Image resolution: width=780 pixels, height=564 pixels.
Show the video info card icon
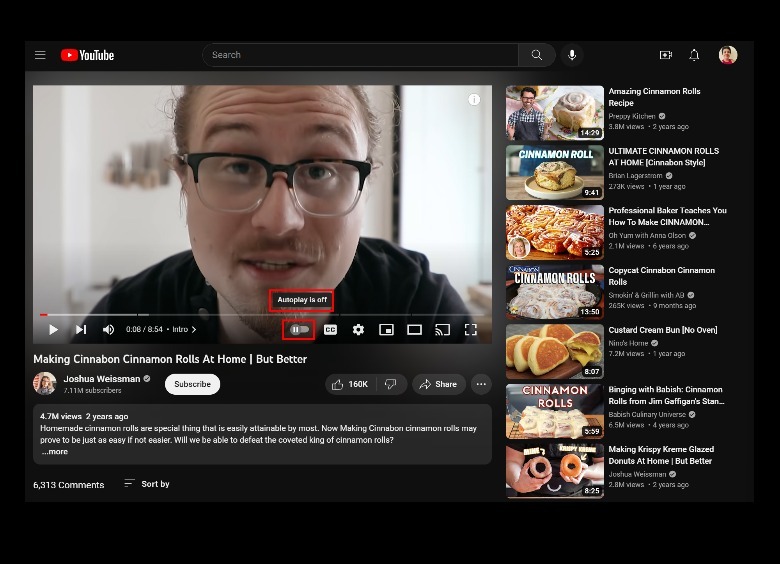[474, 99]
